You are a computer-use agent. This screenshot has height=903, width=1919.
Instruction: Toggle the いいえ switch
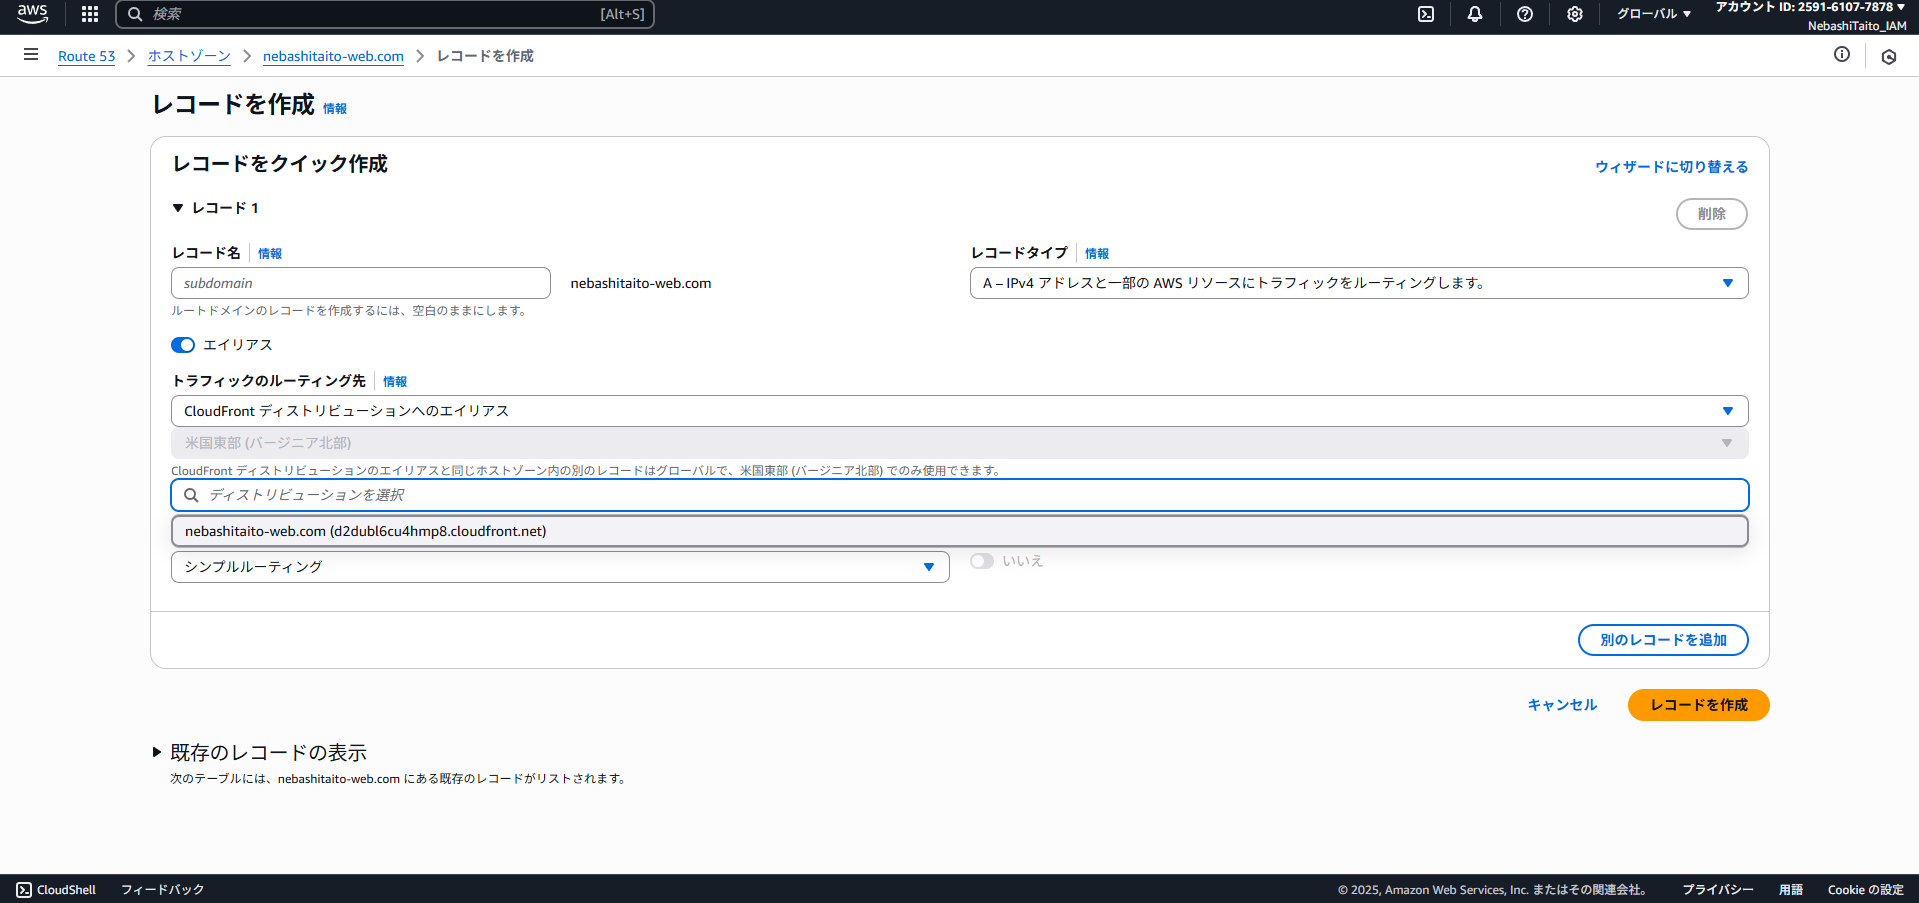click(982, 561)
